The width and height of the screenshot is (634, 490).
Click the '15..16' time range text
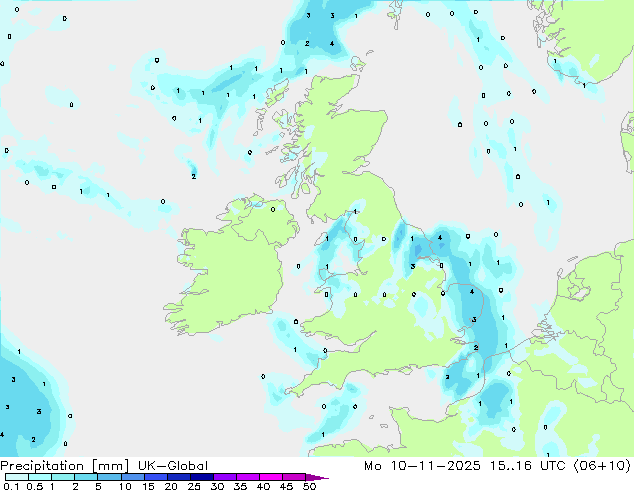coord(511,466)
